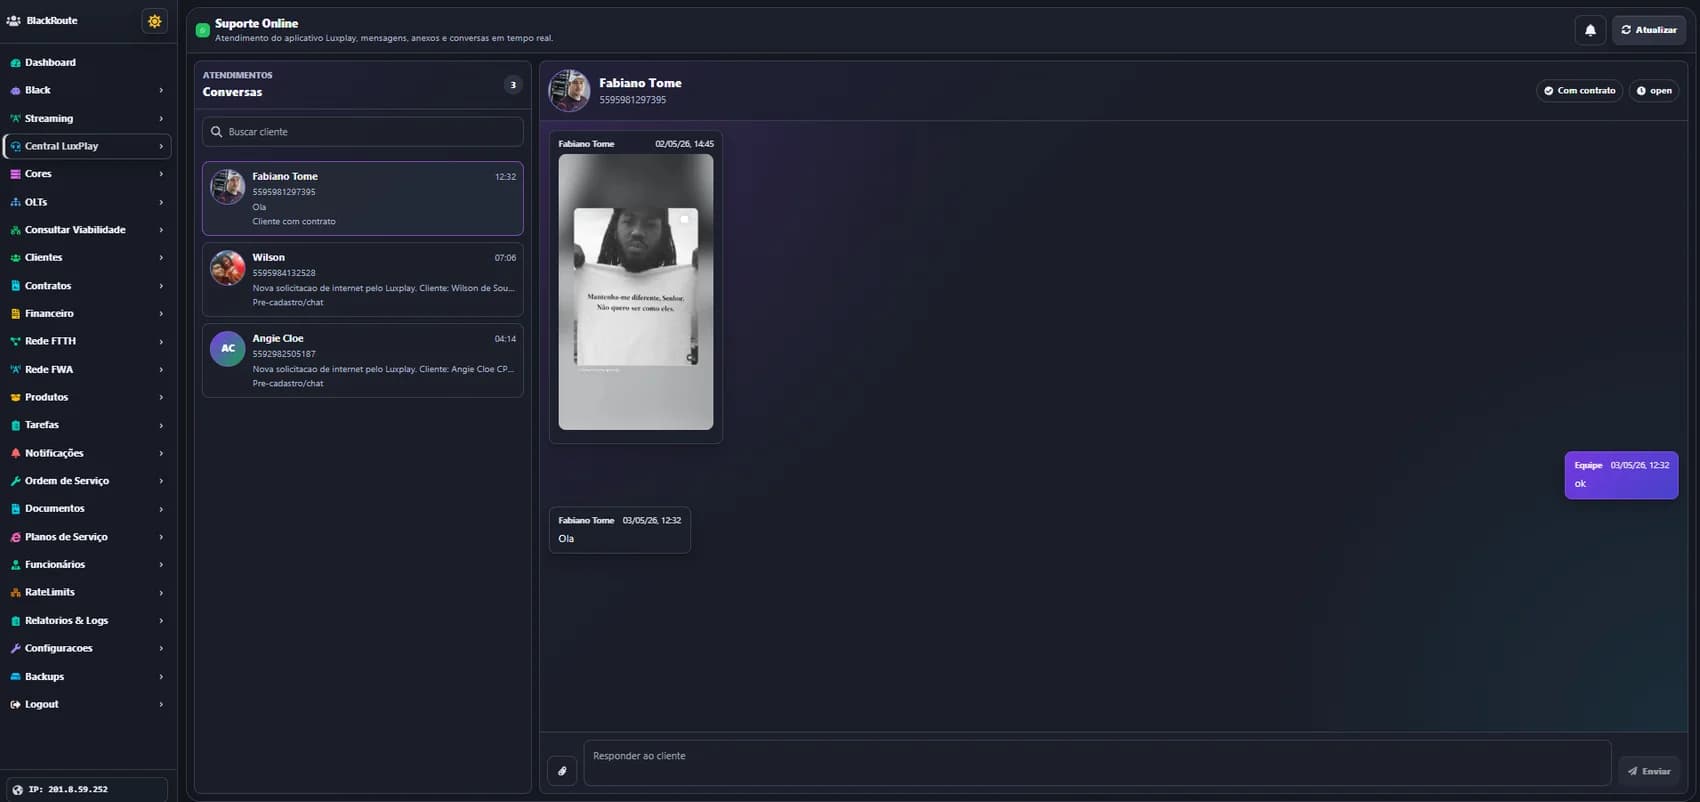Open the notifications bell in header

[1590, 30]
